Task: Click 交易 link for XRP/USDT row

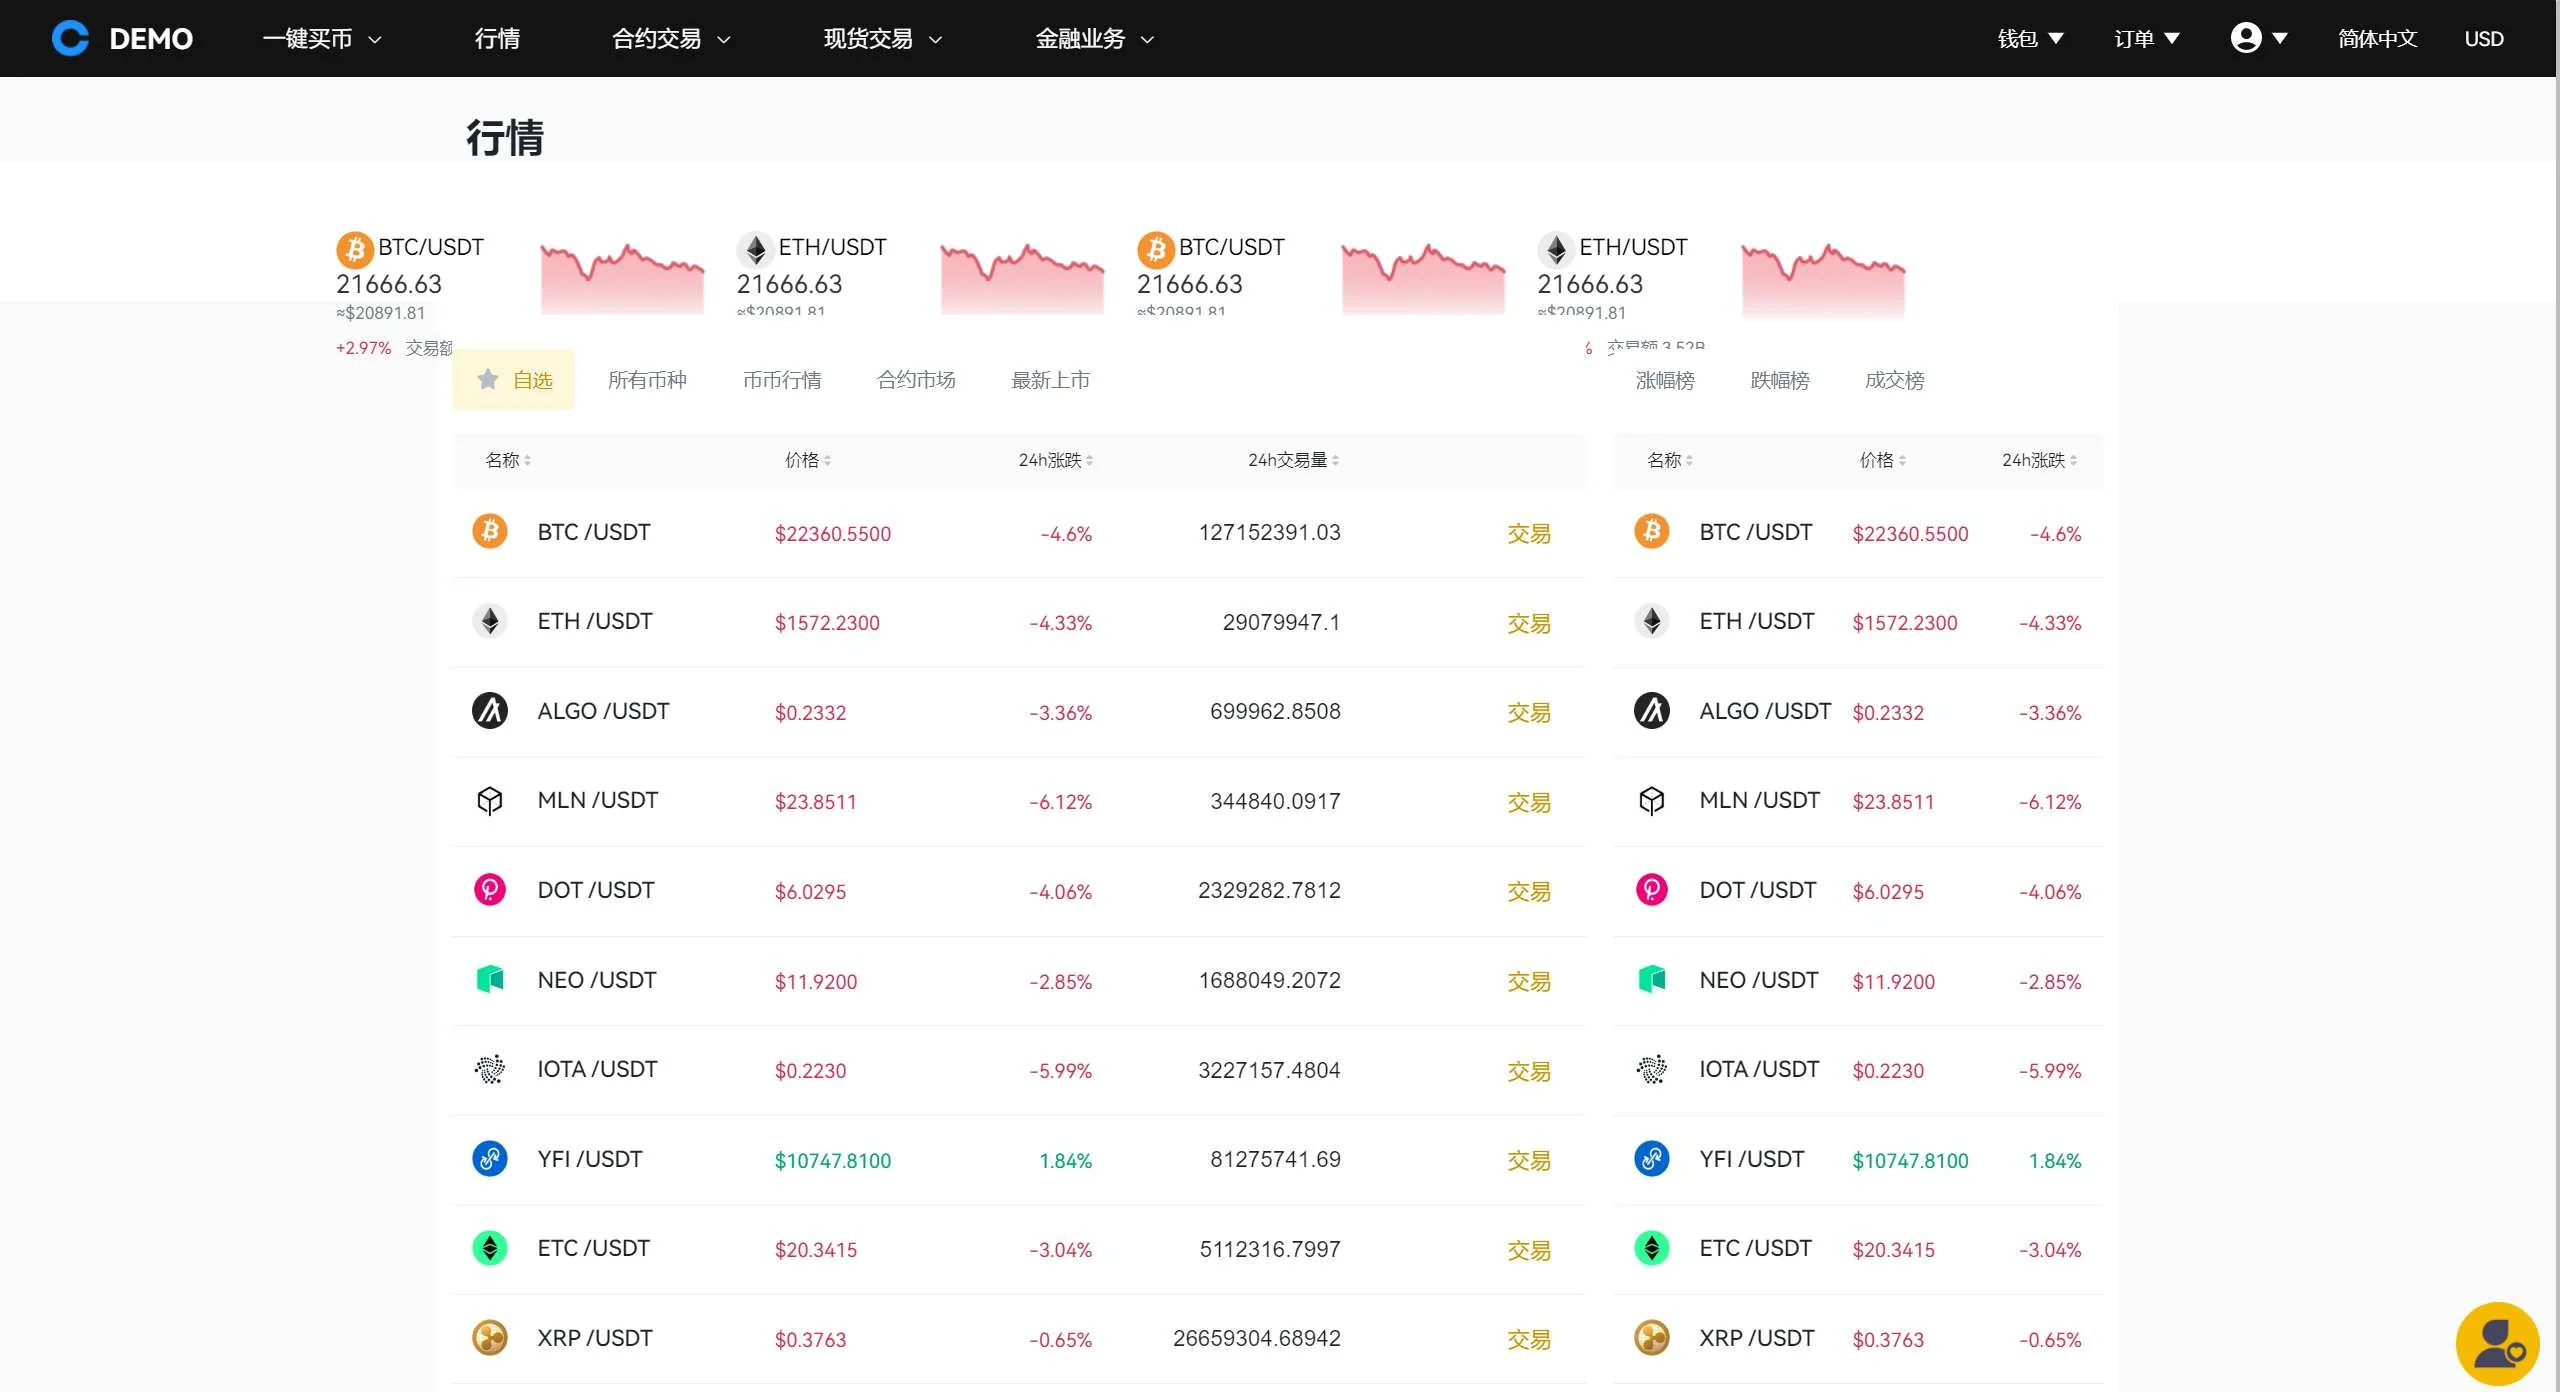Action: pos(1528,1339)
